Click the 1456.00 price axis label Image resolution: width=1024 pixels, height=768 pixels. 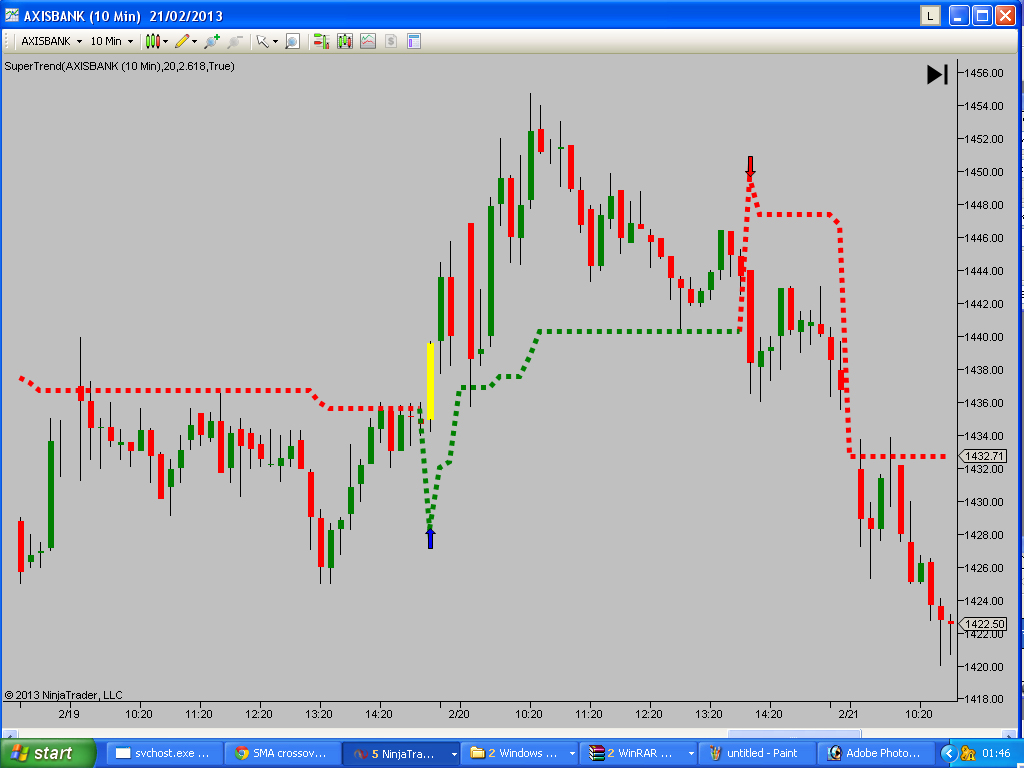[x=985, y=73]
